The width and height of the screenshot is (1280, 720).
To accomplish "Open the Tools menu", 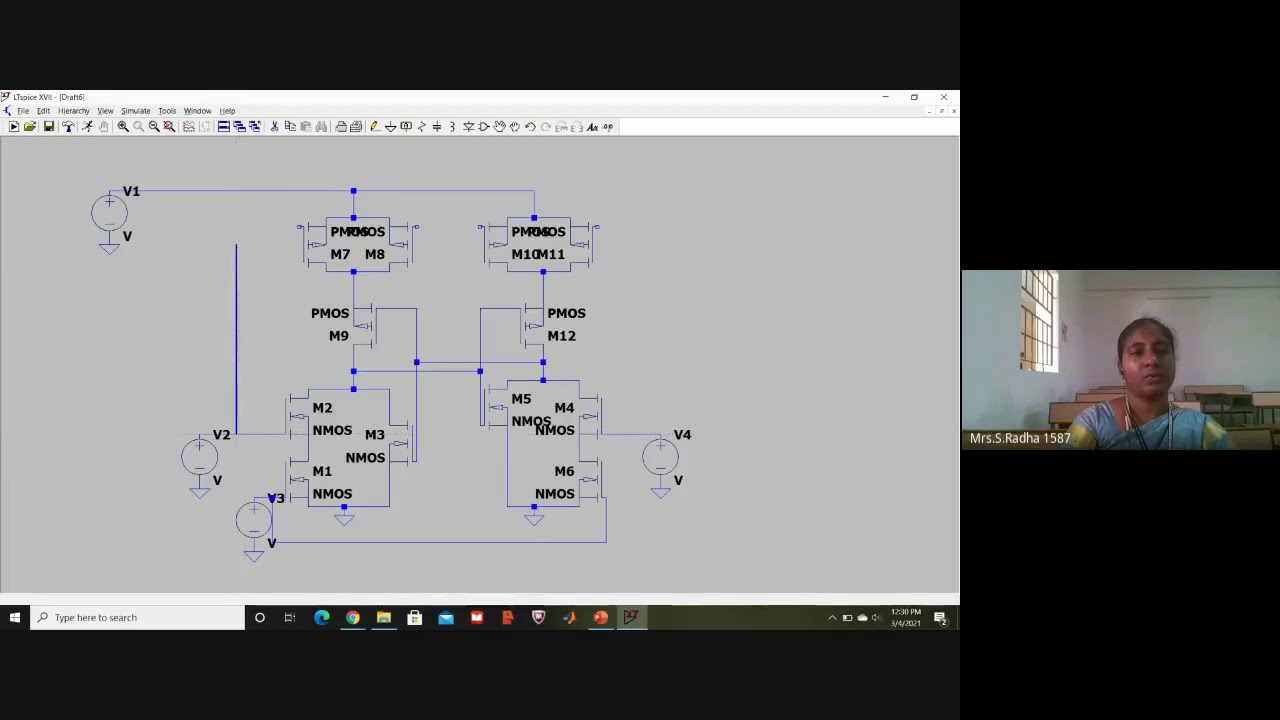I will [x=167, y=111].
